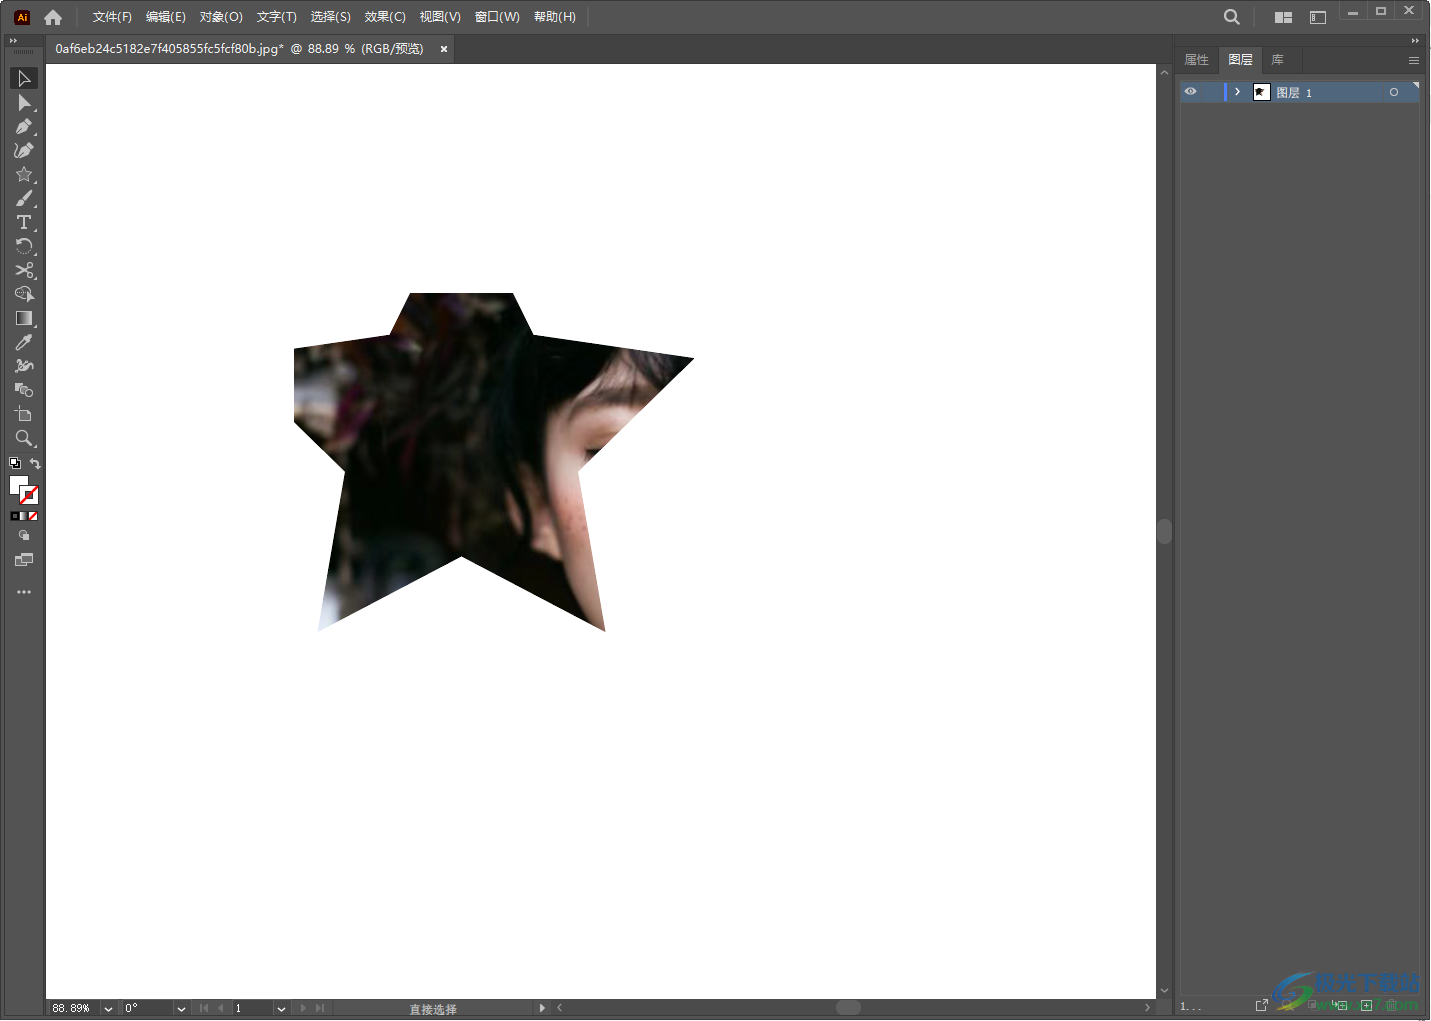
Task: Reset to default fill and stroke
Action: point(15,463)
